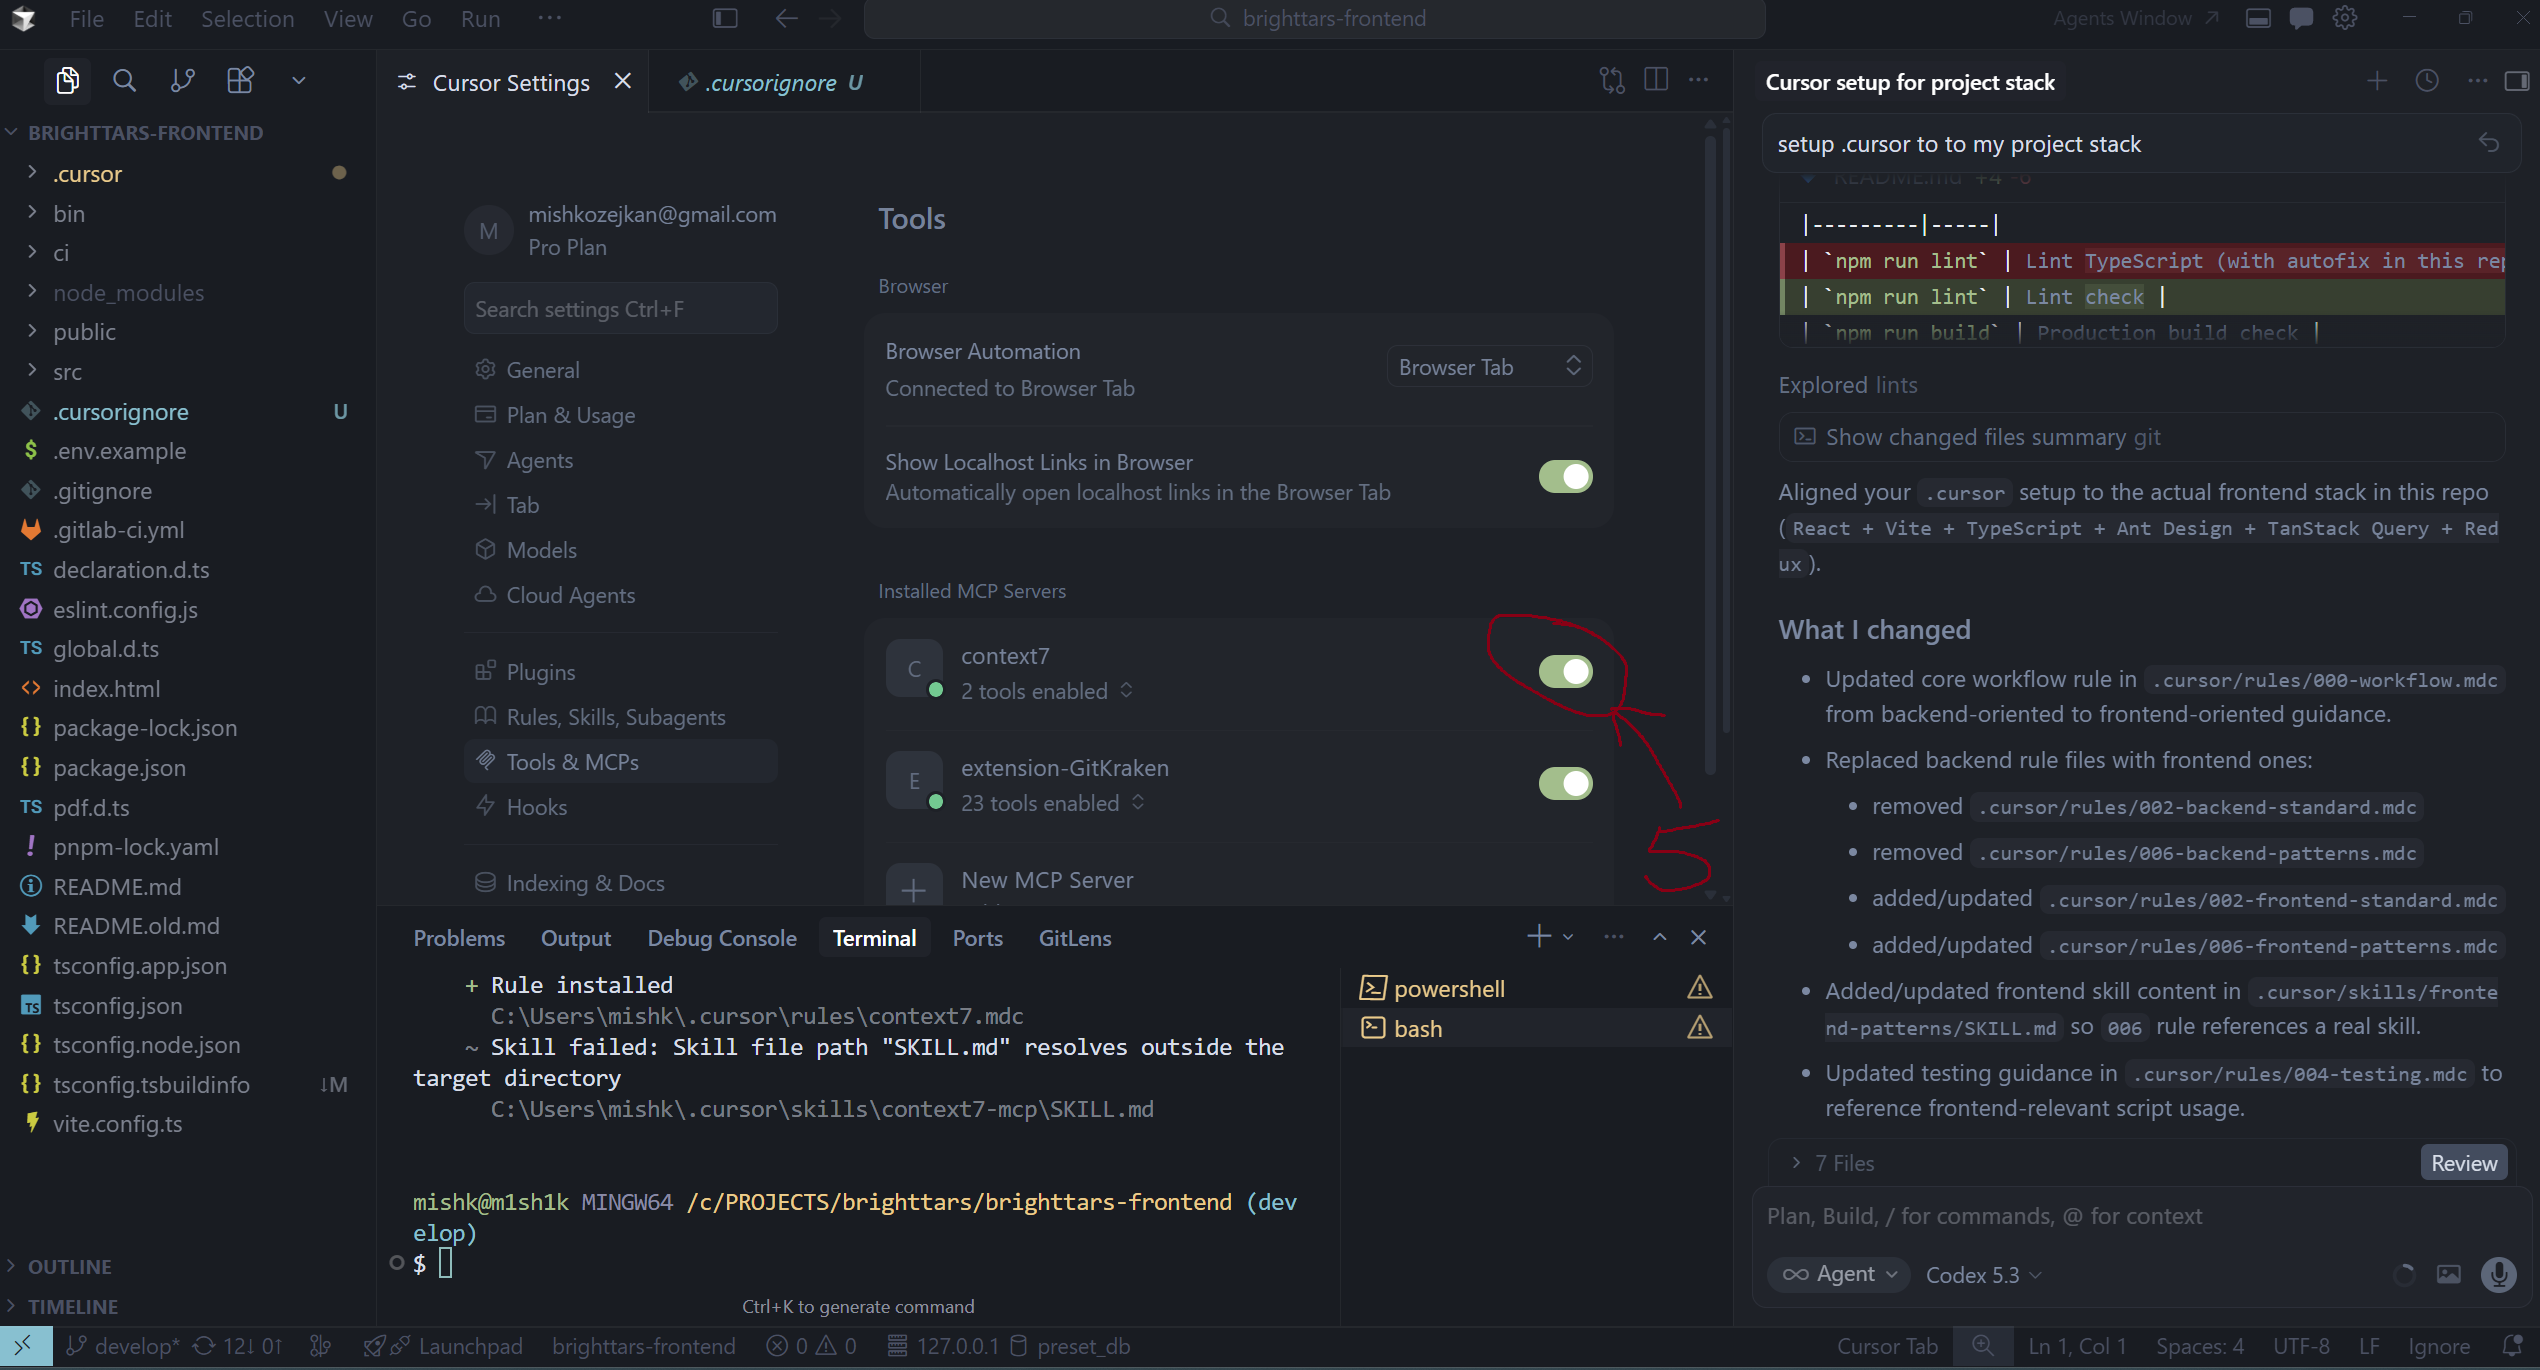This screenshot has height=1370, width=2540.
Task: Open the Models settings section
Action: (x=541, y=550)
